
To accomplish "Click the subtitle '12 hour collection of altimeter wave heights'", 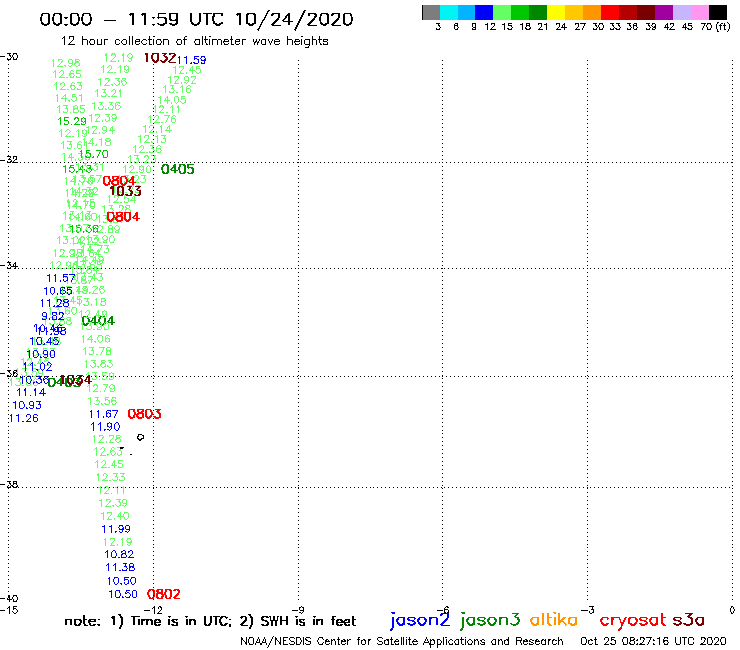I will (x=194, y=41).
